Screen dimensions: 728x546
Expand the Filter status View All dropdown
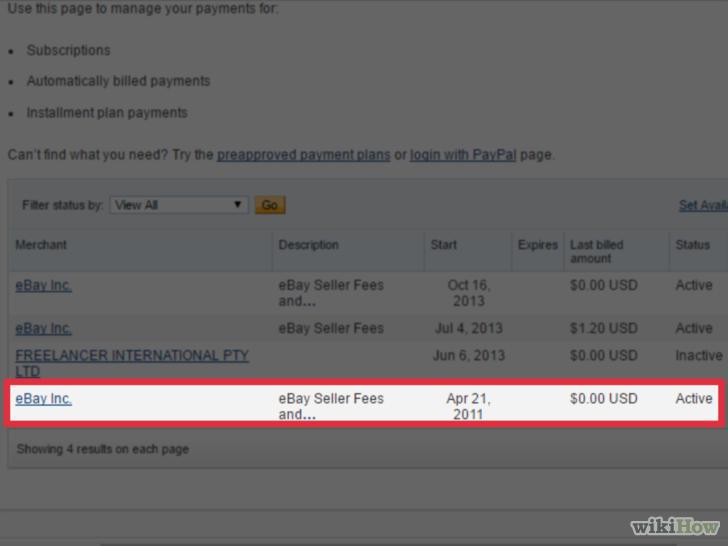coord(179,205)
